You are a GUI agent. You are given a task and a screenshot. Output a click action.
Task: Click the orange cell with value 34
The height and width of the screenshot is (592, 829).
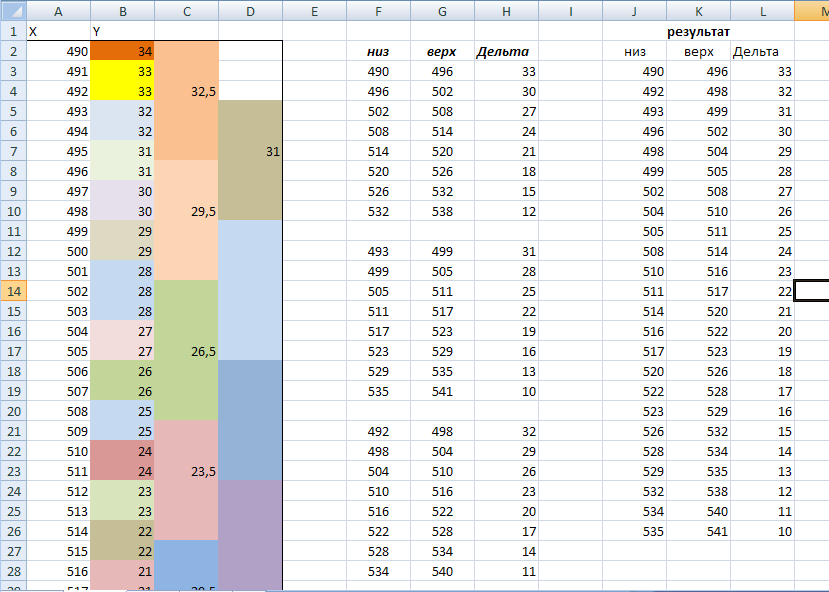[122, 51]
